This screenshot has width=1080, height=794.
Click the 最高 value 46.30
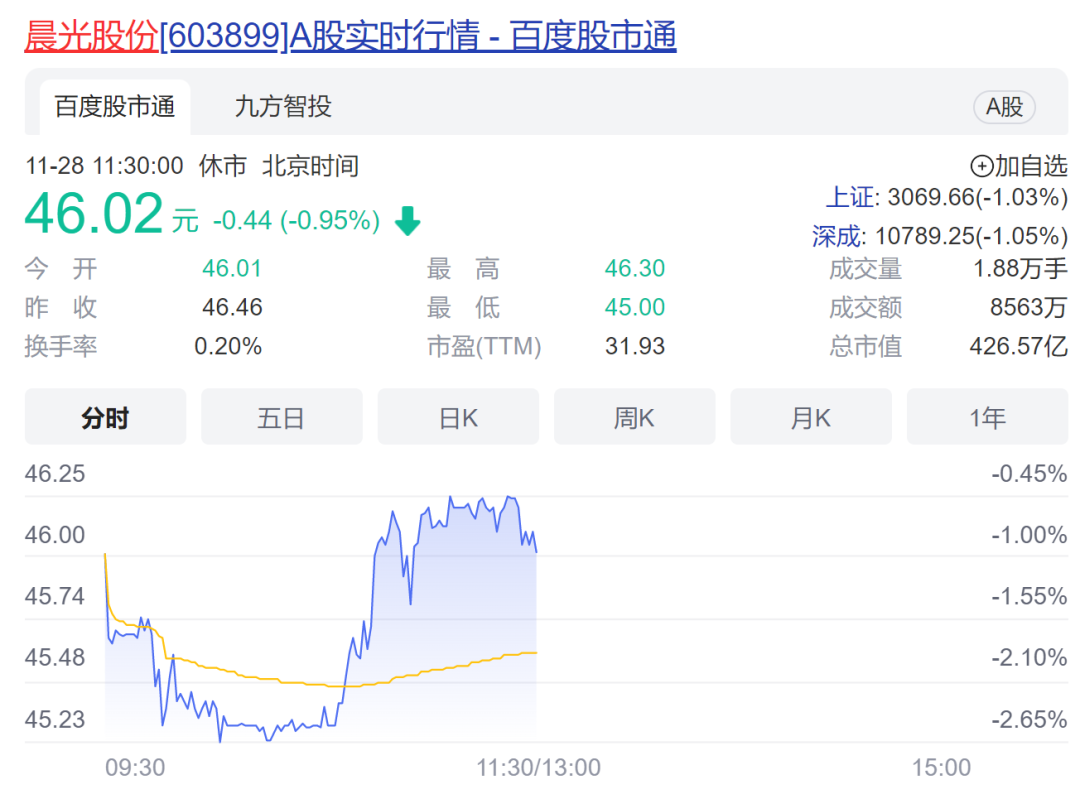635,269
